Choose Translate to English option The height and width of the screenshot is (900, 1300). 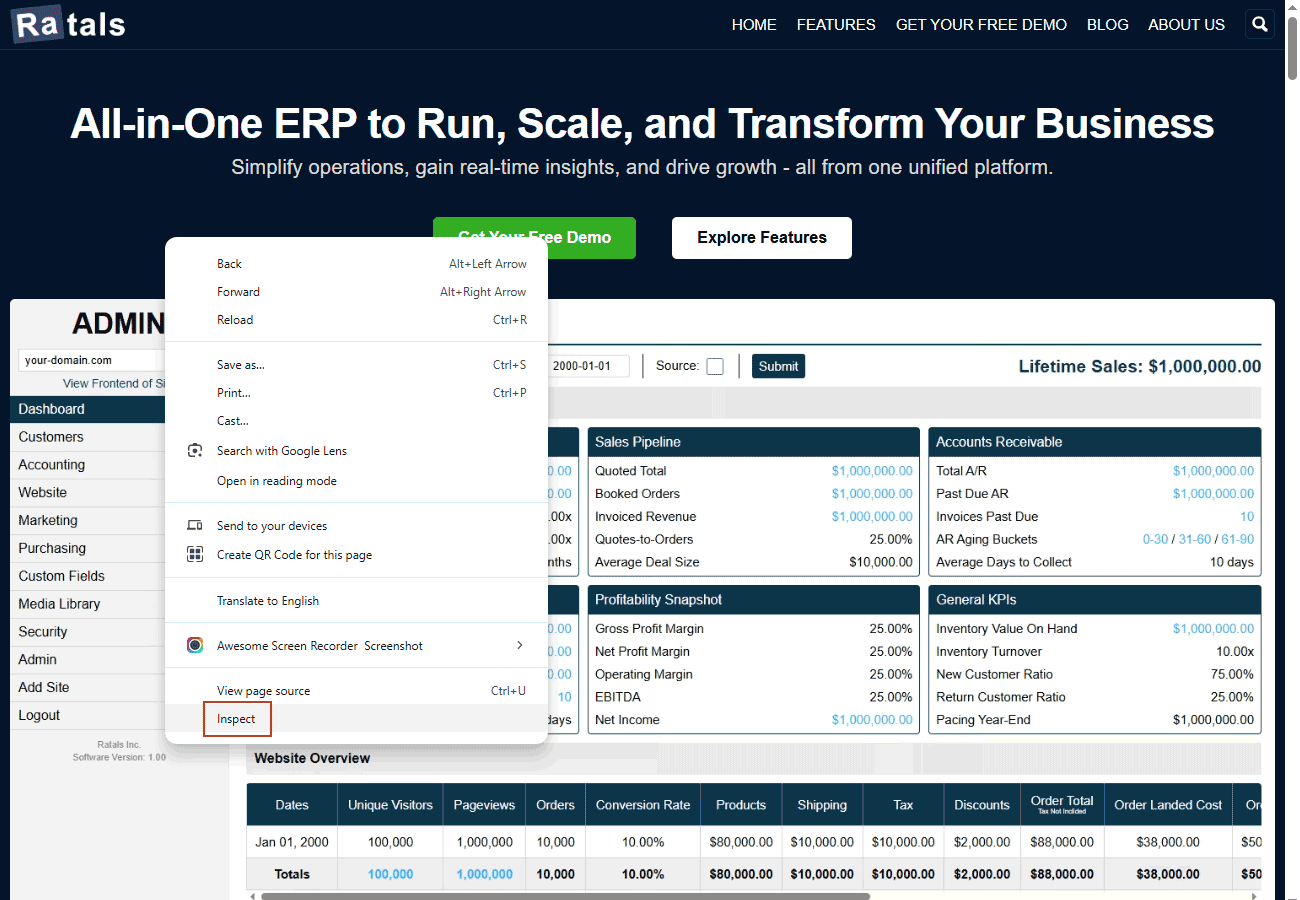pyautogui.click(x=268, y=601)
